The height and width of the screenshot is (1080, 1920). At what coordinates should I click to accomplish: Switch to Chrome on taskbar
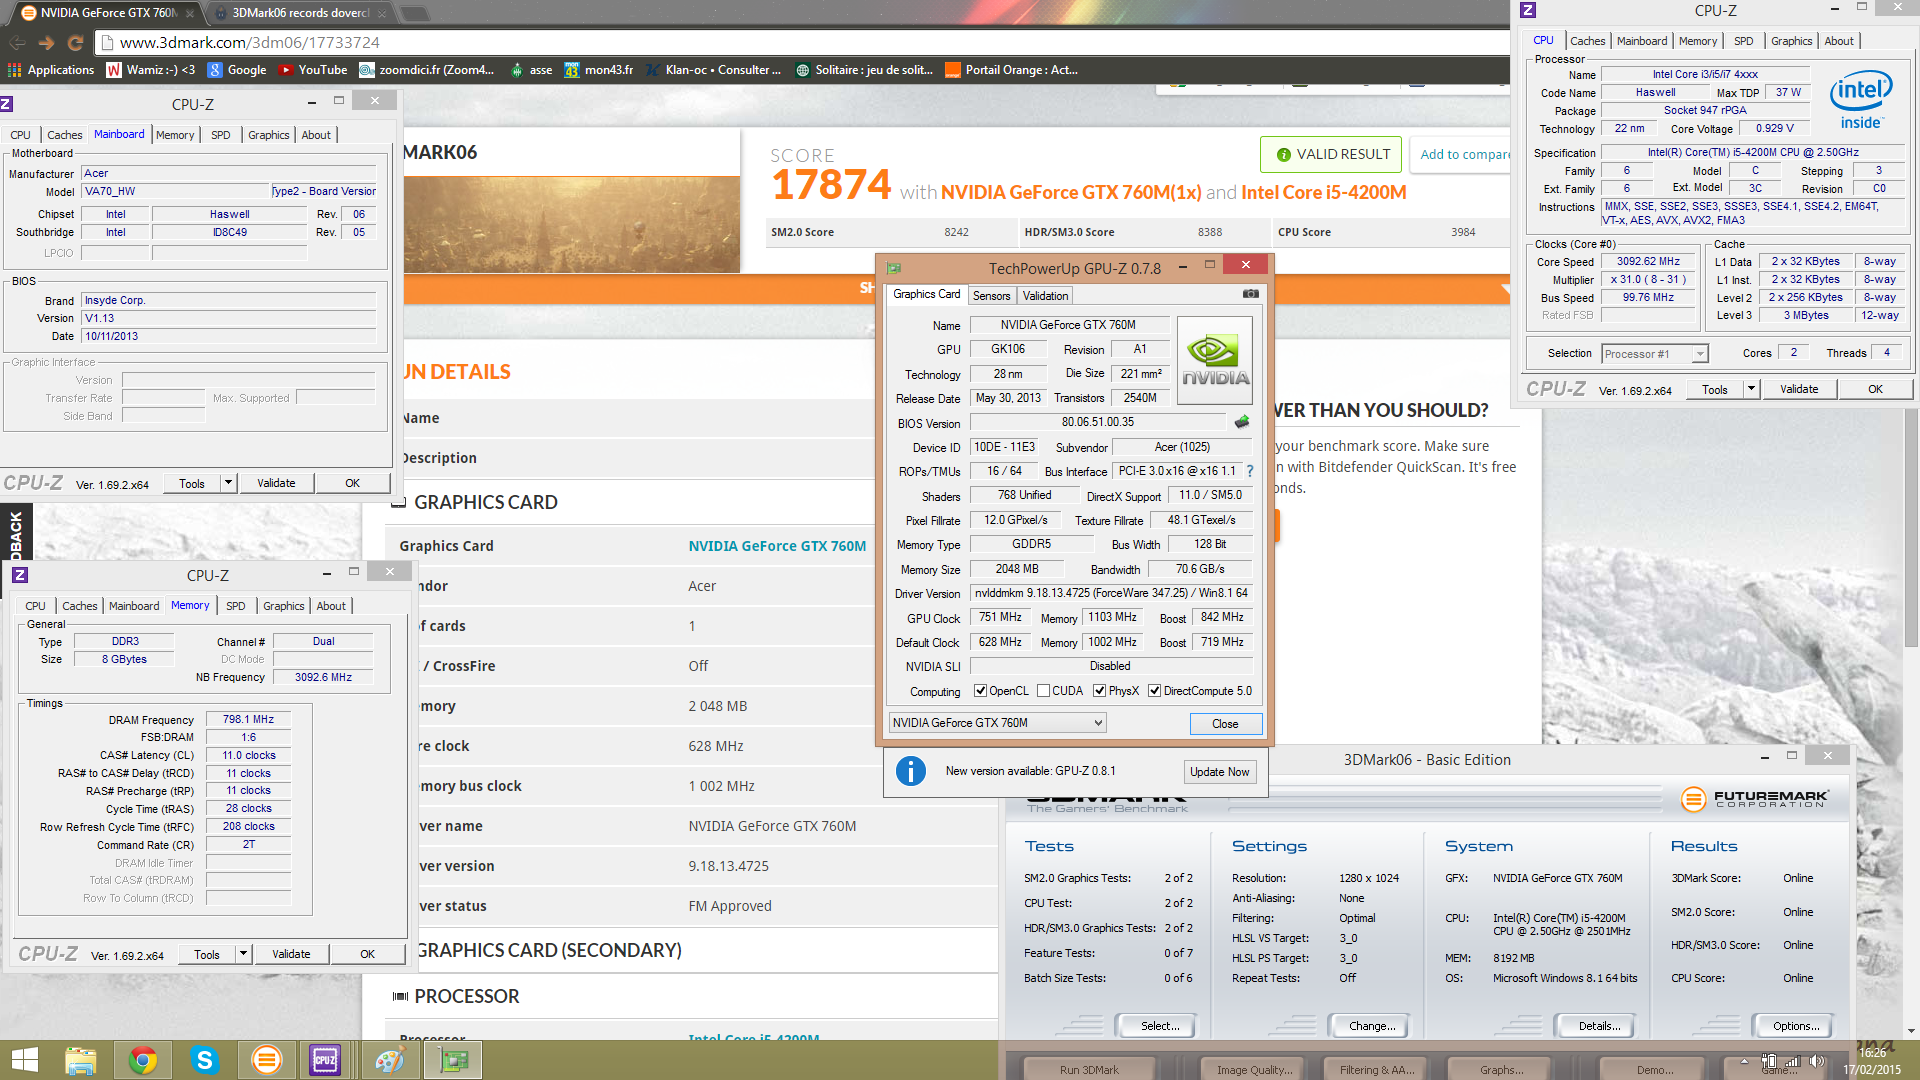[142, 1060]
